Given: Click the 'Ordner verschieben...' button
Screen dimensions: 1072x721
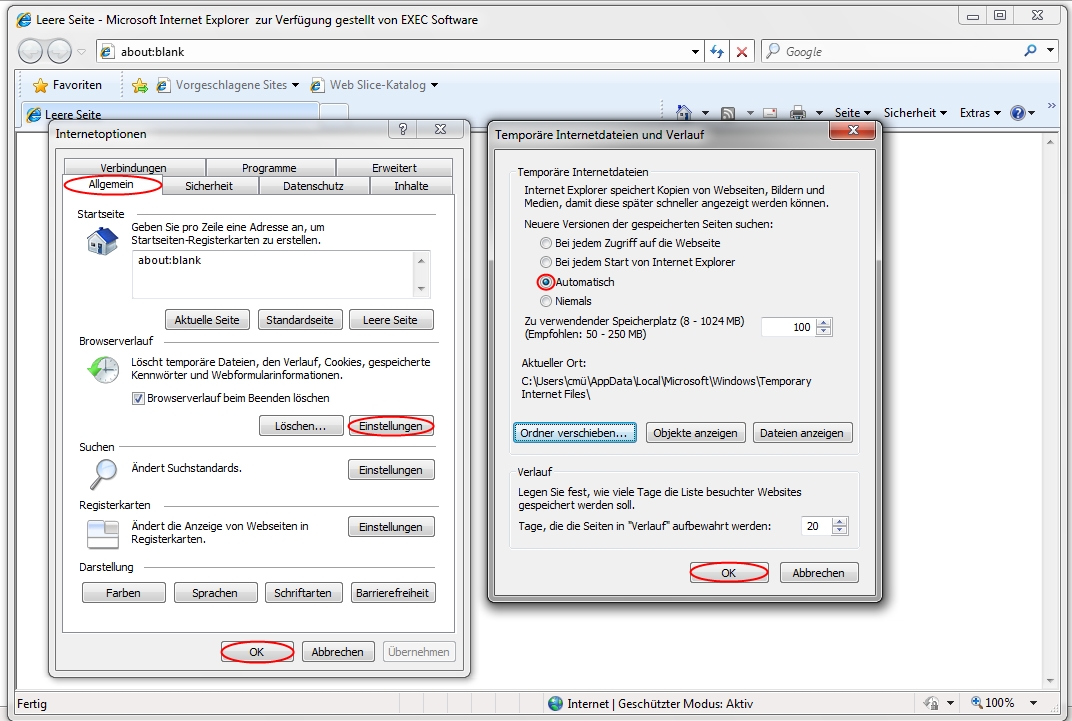Looking at the screenshot, I should coord(574,433).
